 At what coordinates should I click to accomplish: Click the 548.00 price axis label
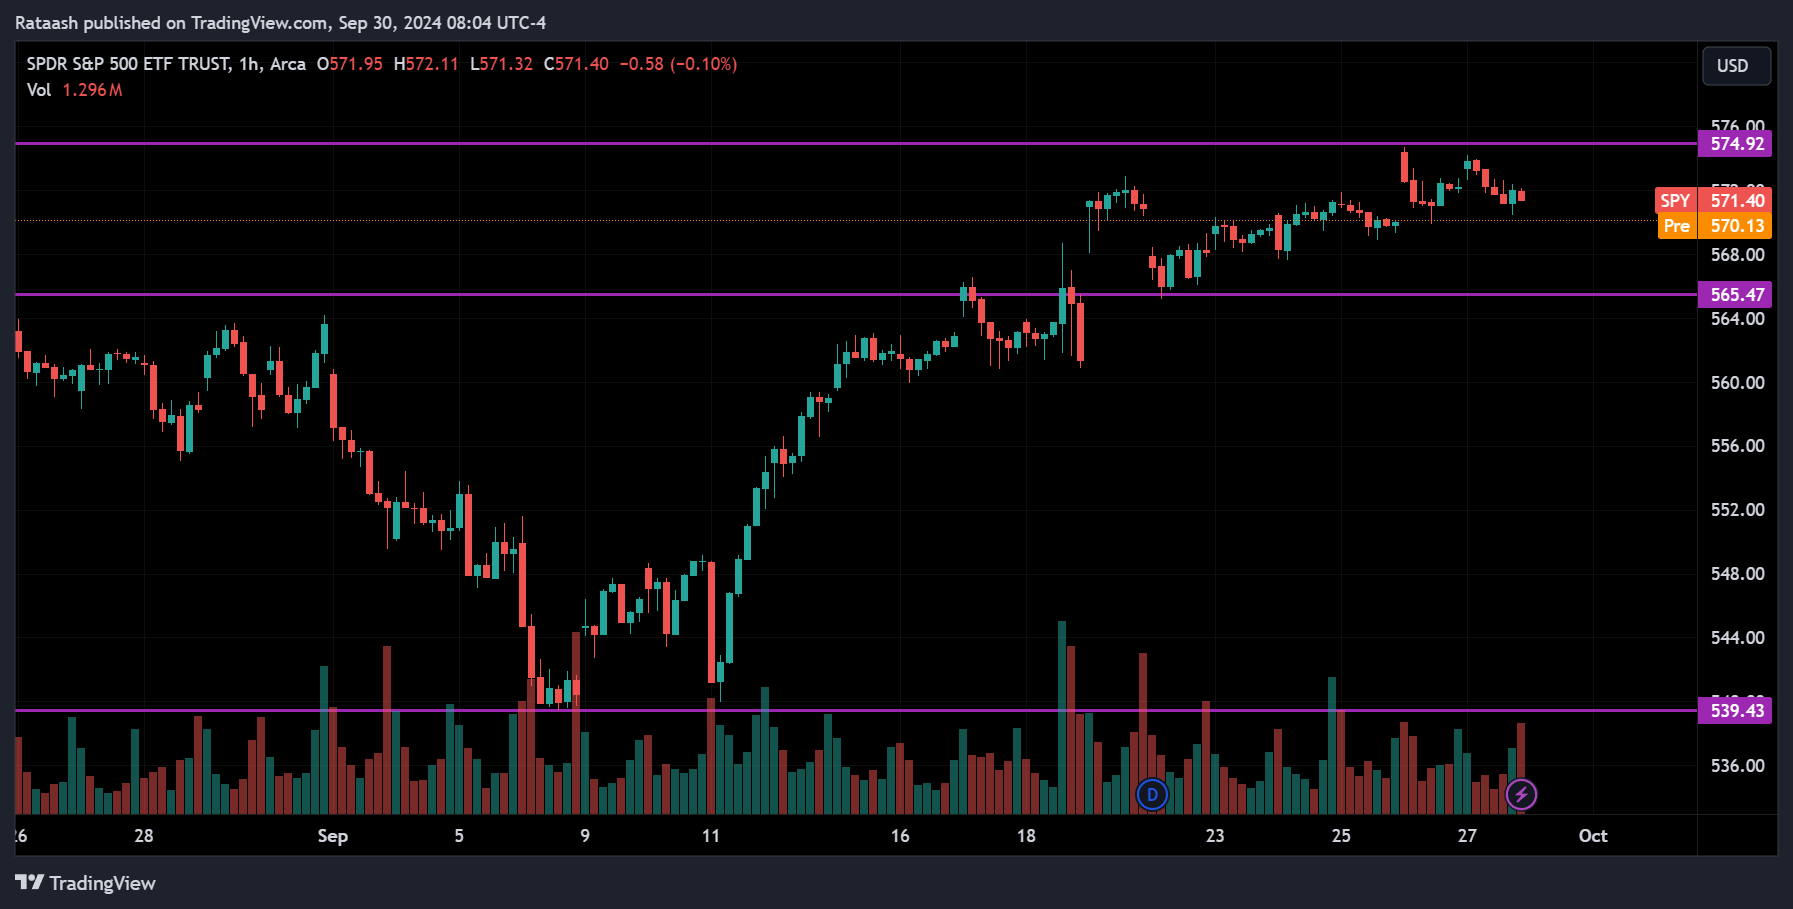1737,574
